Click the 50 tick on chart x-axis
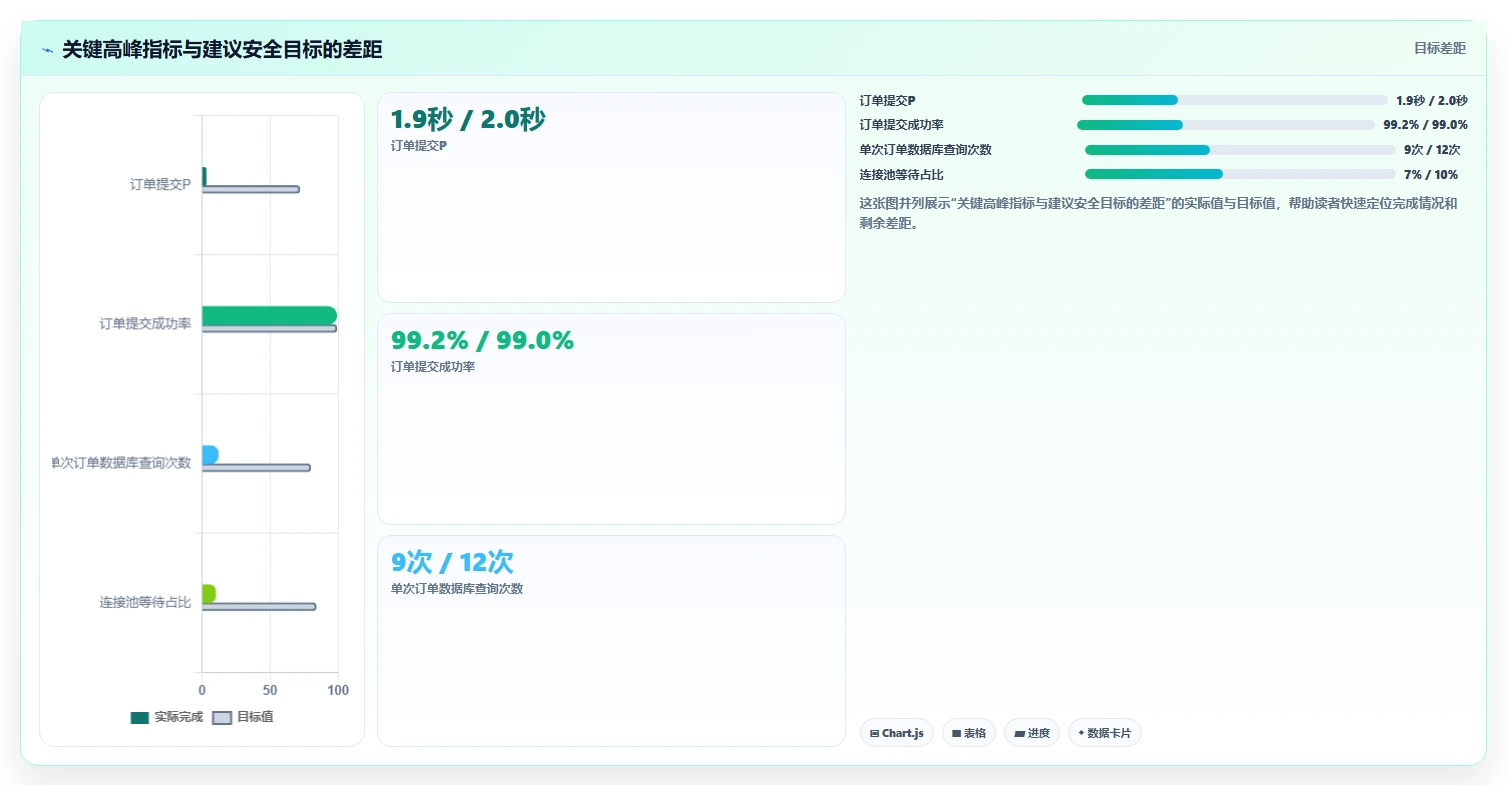Viewport: 1507px width, 785px height. tap(270, 690)
